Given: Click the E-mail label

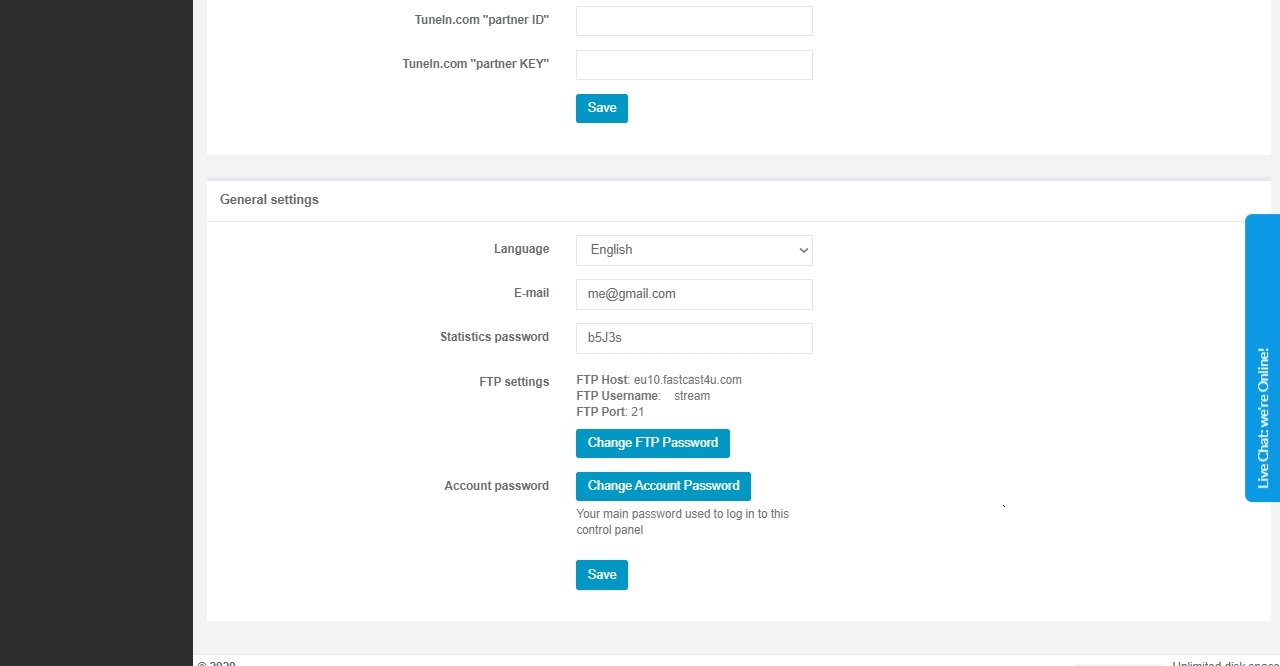Looking at the screenshot, I should pyautogui.click(x=531, y=293).
